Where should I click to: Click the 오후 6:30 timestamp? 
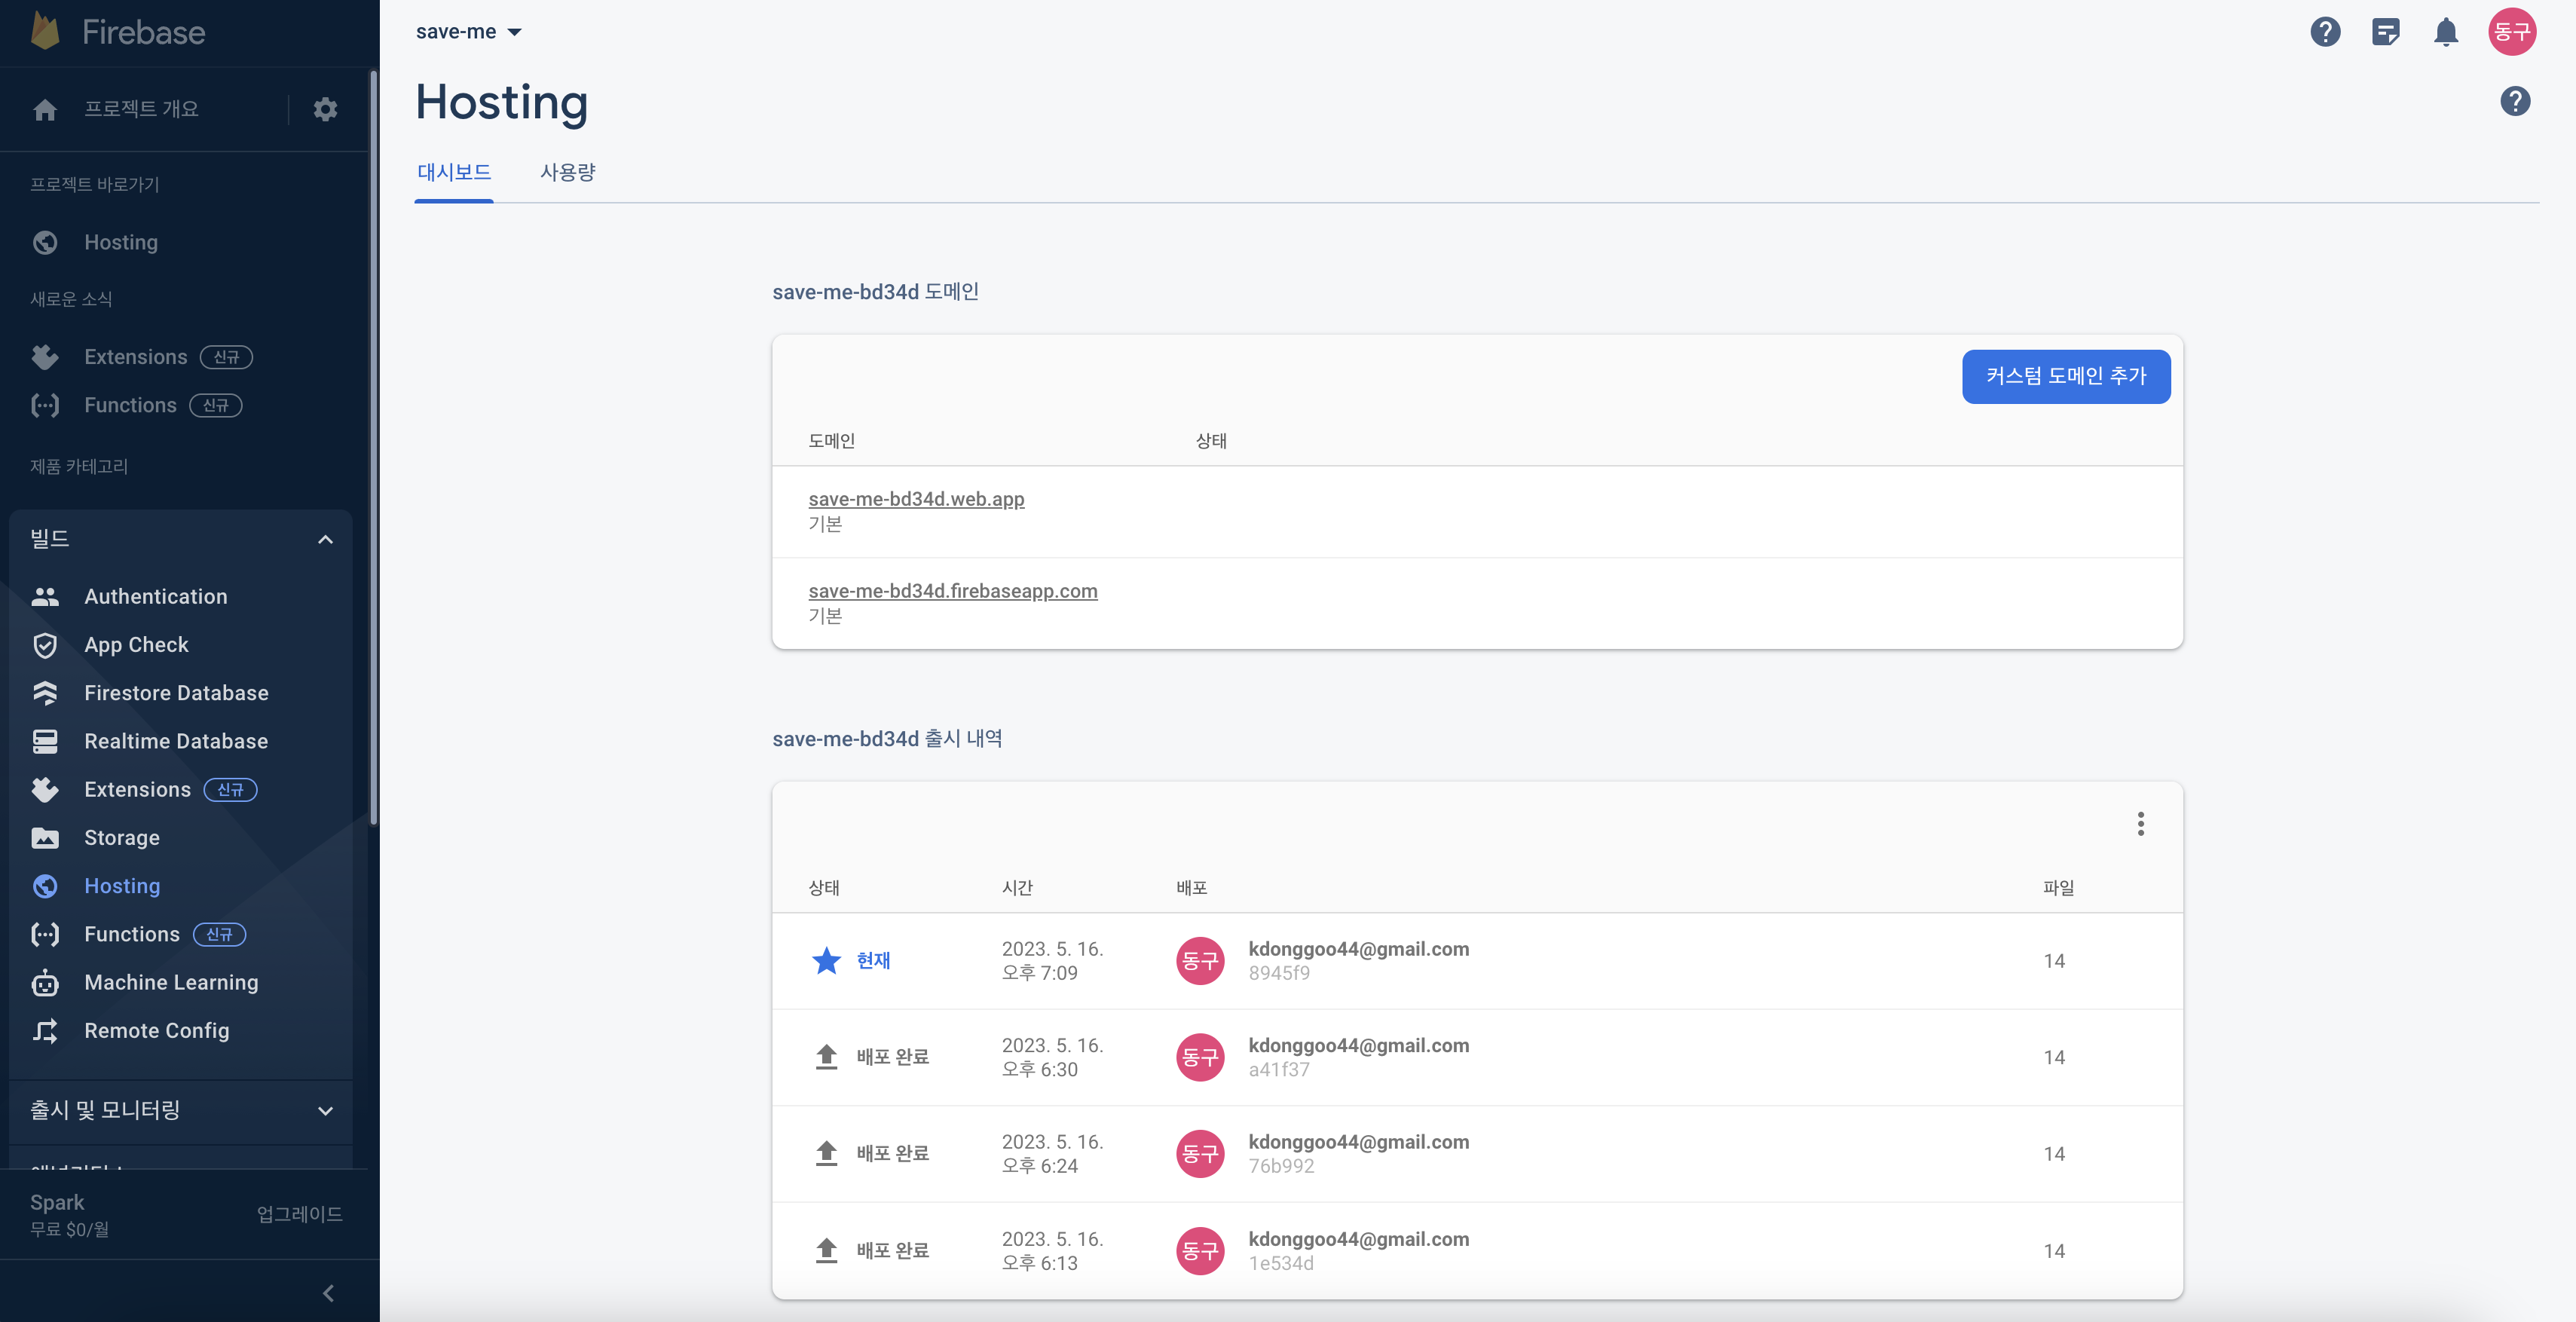click(1040, 1070)
